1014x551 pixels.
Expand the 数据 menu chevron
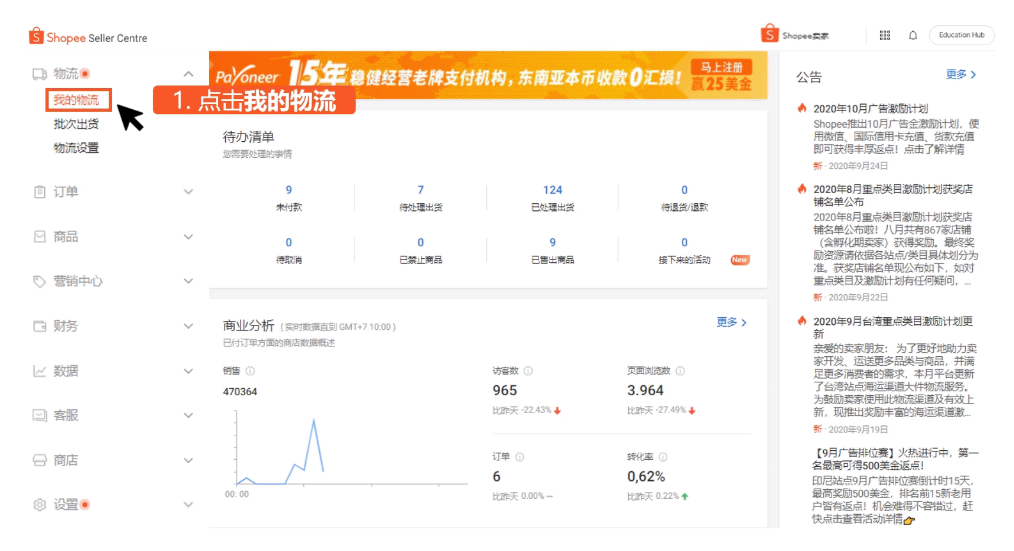(x=188, y=371)
